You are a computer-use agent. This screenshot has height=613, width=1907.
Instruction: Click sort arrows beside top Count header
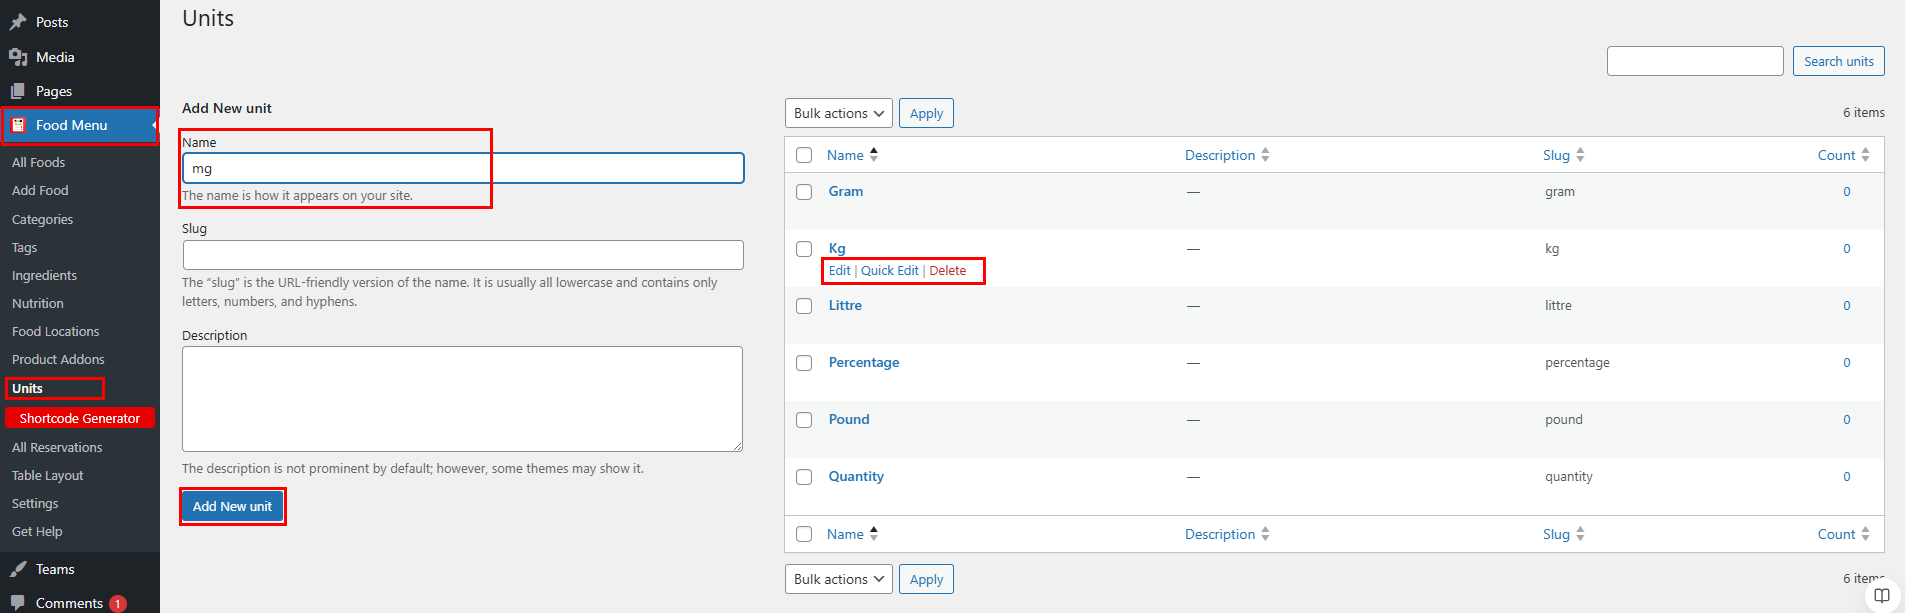[x=1865, y=155]
